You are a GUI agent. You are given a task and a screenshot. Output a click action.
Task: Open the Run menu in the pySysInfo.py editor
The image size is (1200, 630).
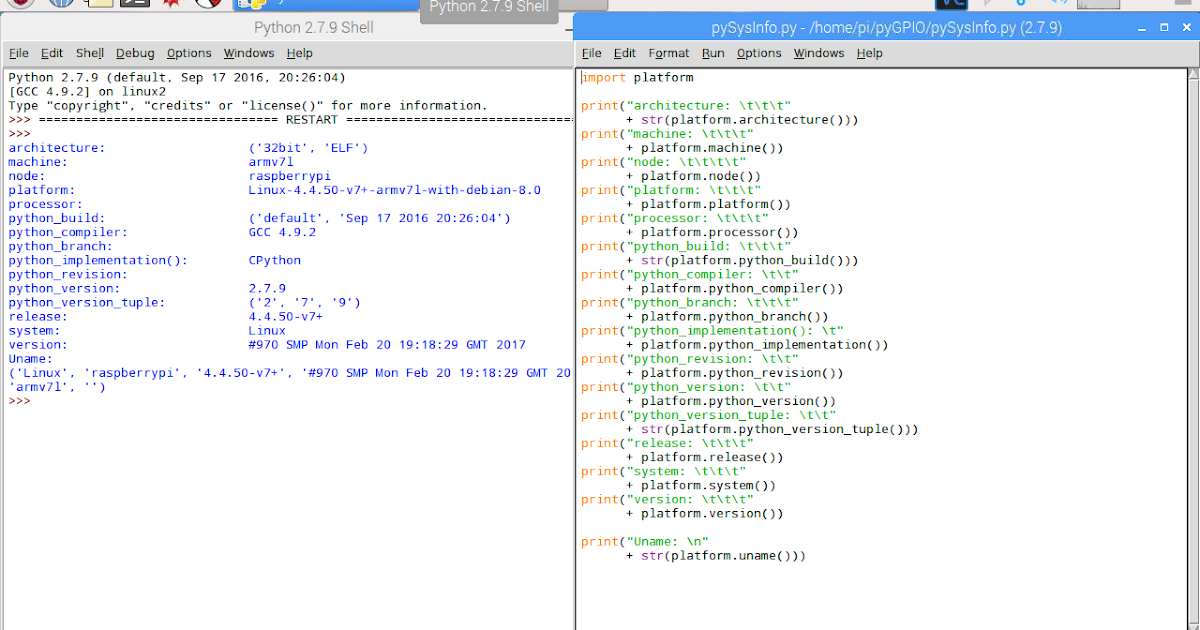(713, 53)
